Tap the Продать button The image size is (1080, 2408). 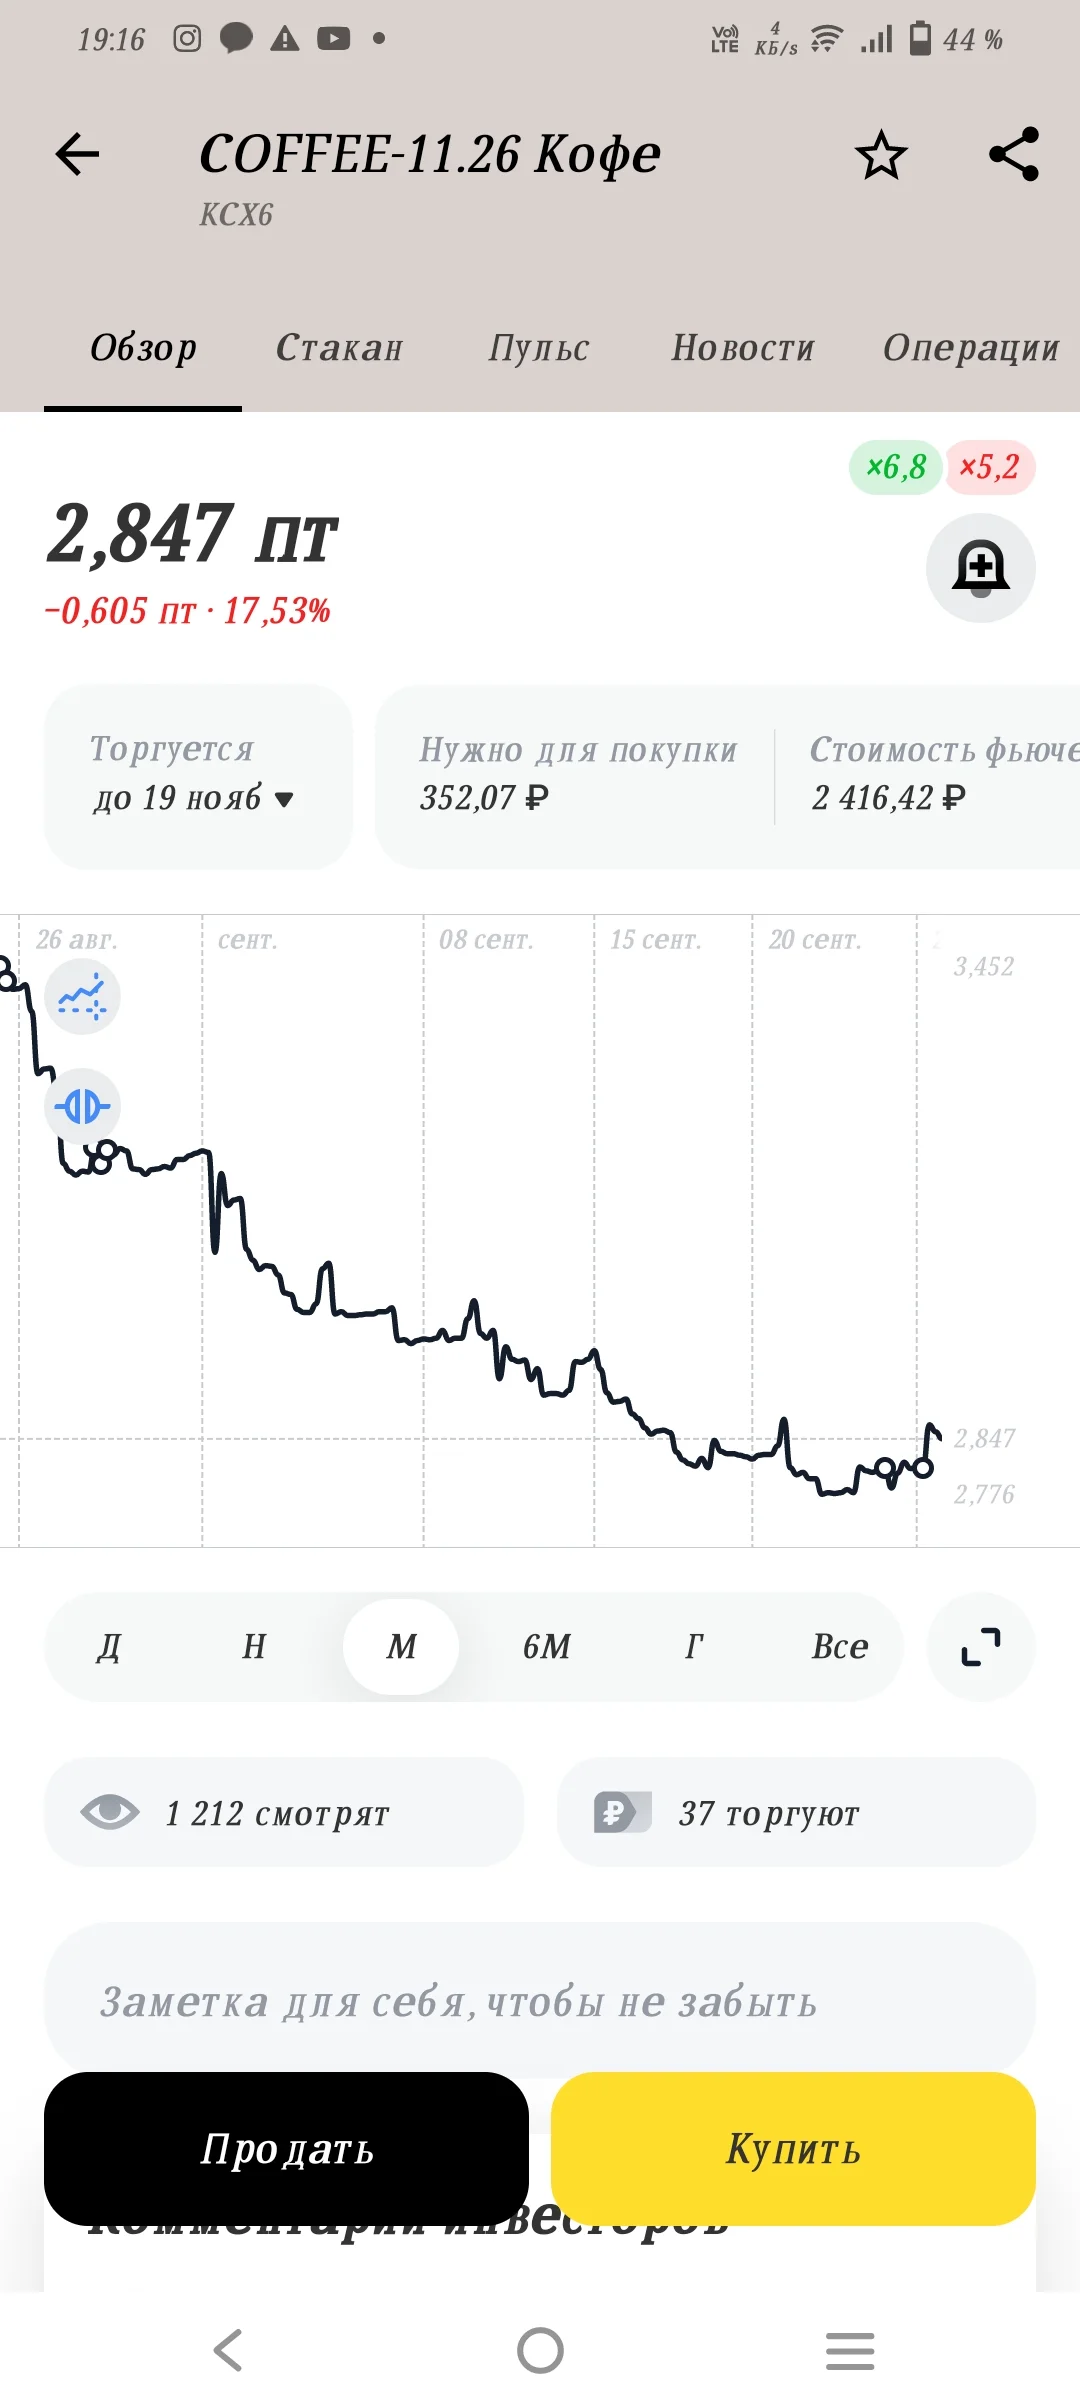pos(286,2149)
